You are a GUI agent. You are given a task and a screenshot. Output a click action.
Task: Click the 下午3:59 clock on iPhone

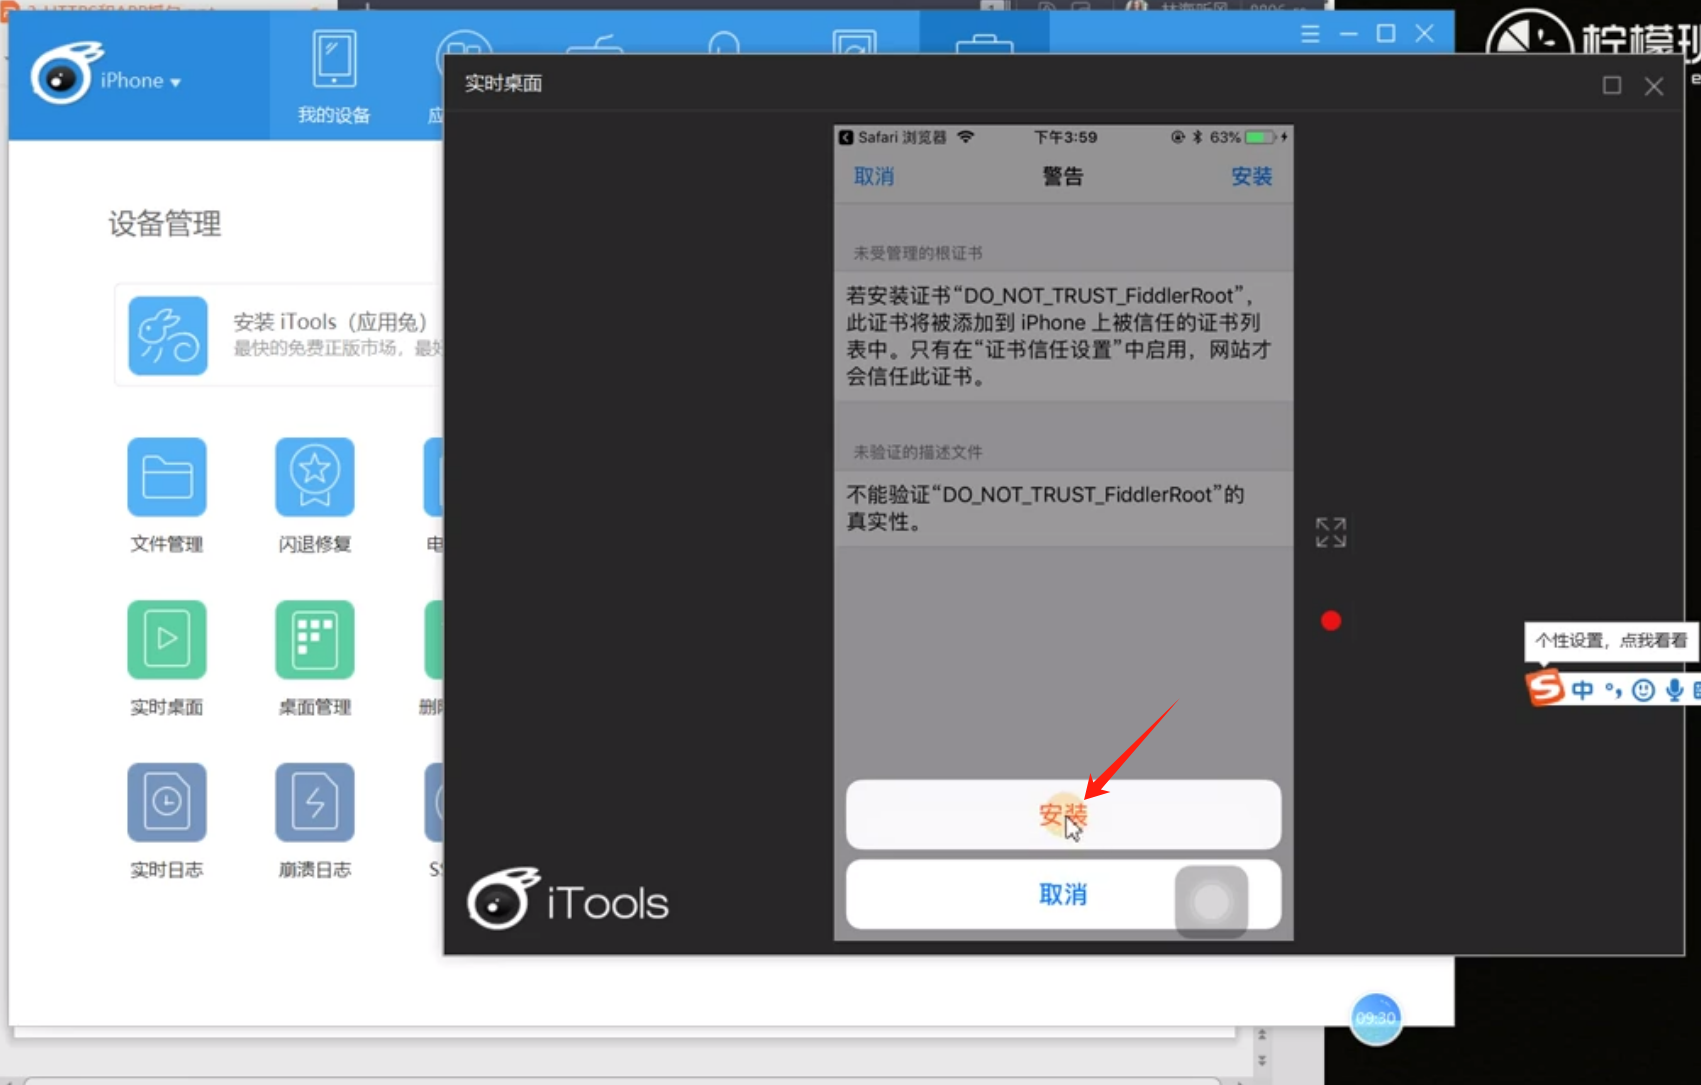click(1065, 137)
